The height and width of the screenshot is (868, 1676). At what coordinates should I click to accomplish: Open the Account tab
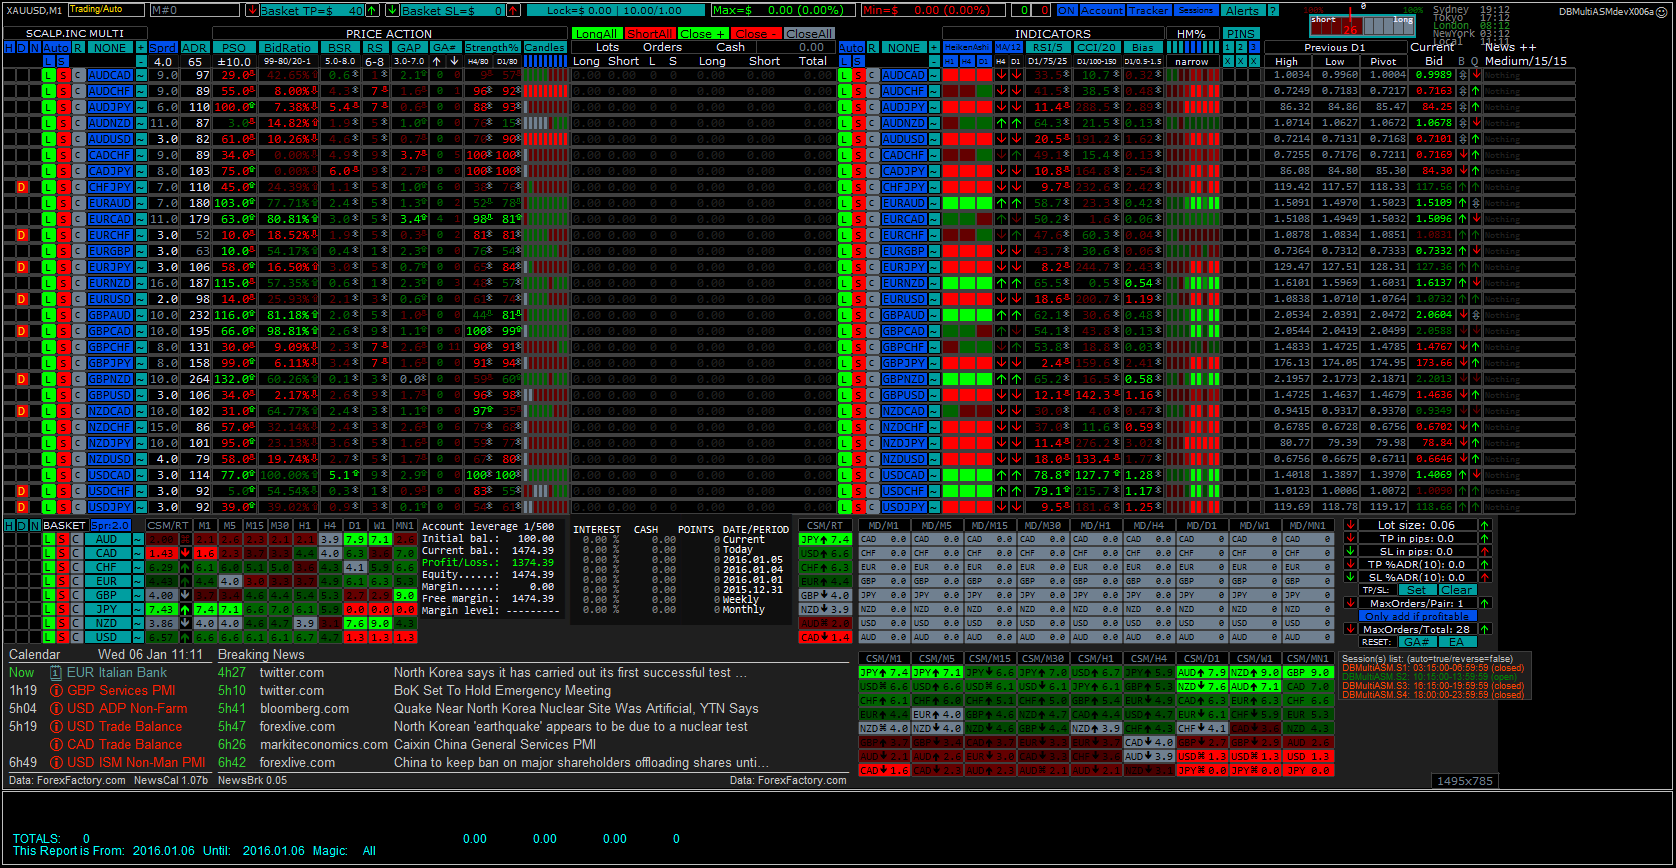click(1102, 10)
